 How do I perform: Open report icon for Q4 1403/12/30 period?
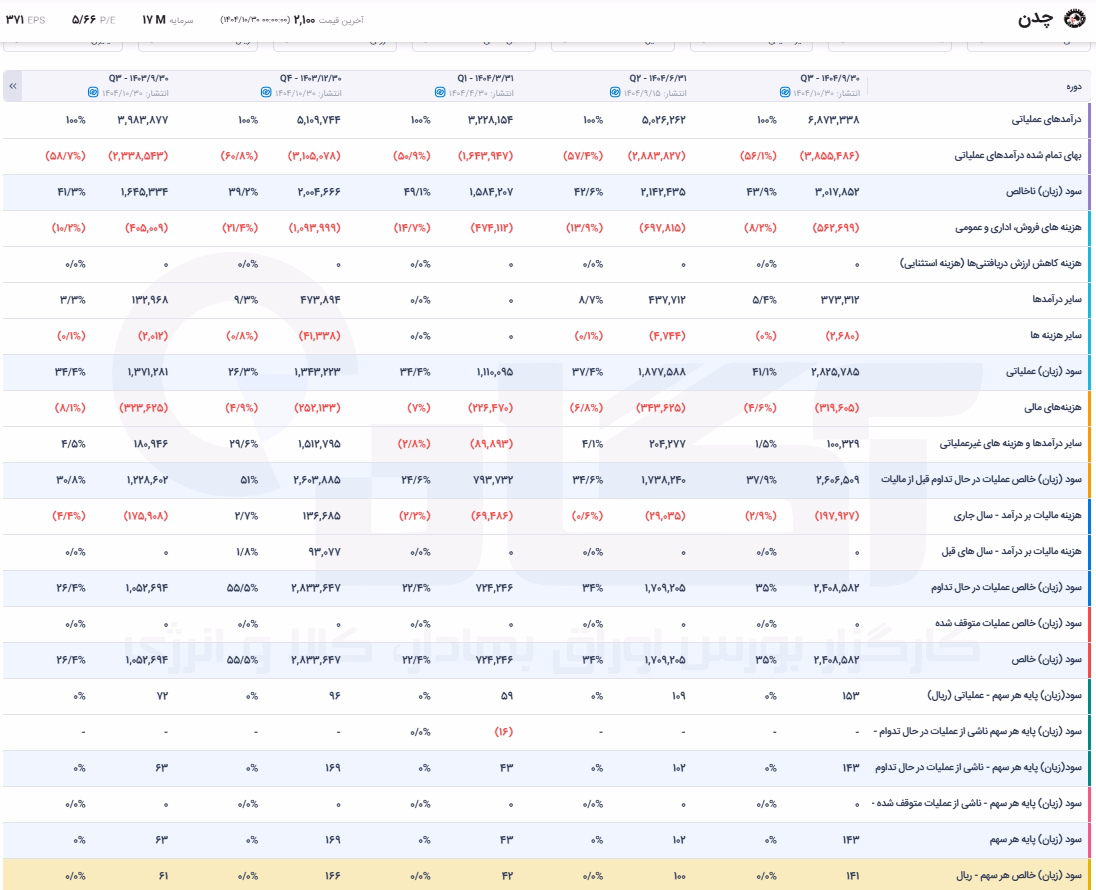point(266,92)
